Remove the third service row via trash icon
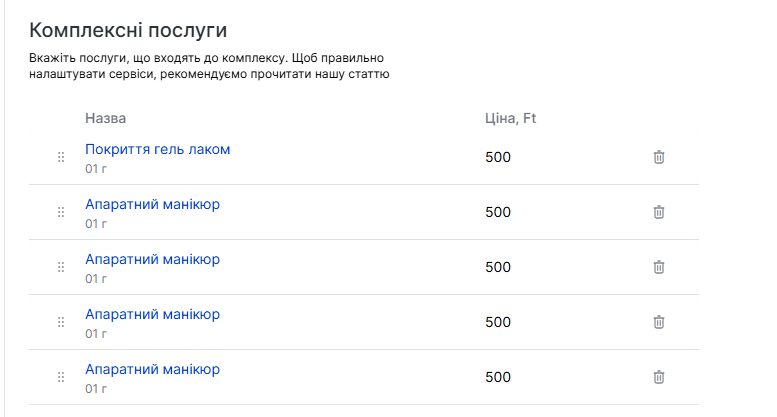 tap(659, 267)
